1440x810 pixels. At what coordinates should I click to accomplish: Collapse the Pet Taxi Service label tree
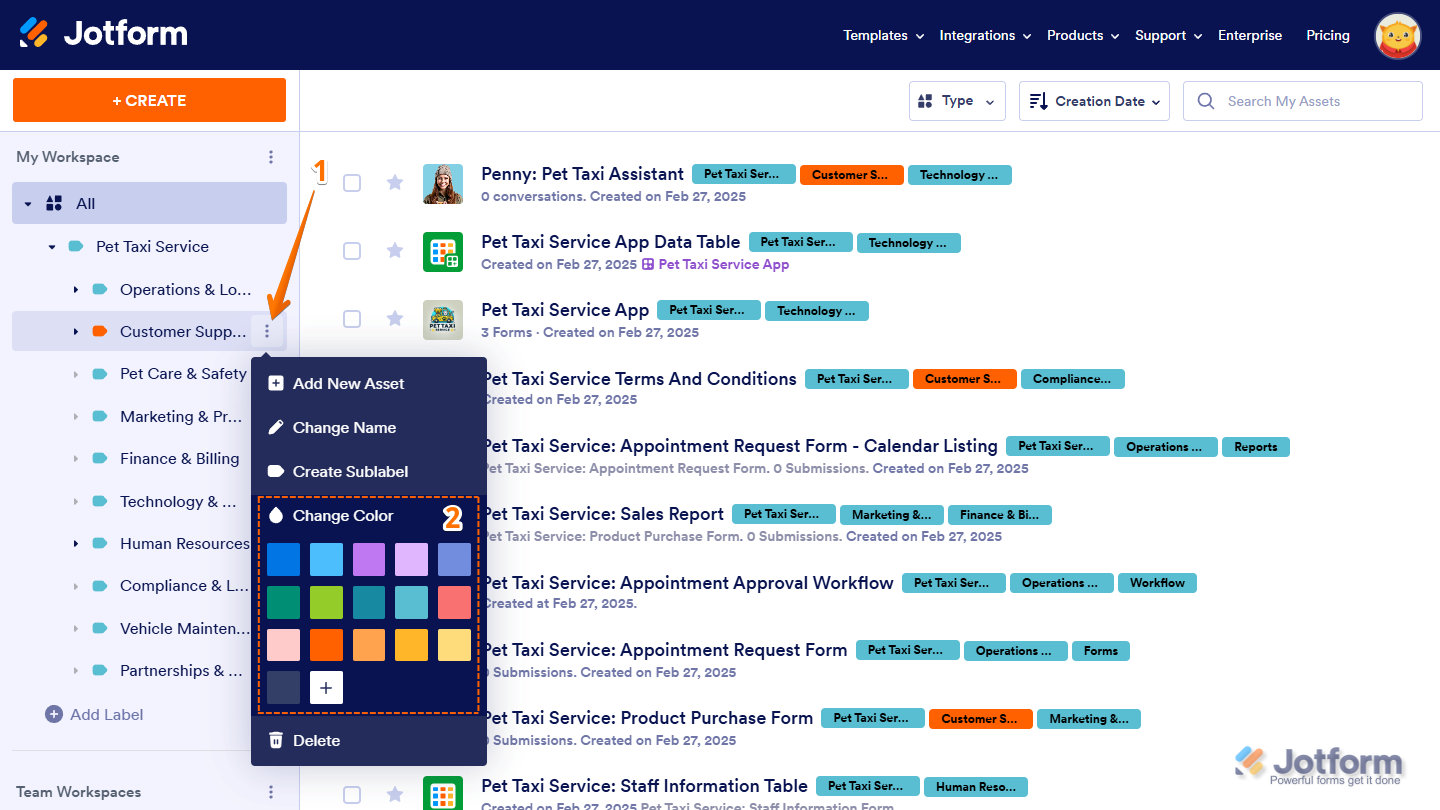(x=52, y=247)
